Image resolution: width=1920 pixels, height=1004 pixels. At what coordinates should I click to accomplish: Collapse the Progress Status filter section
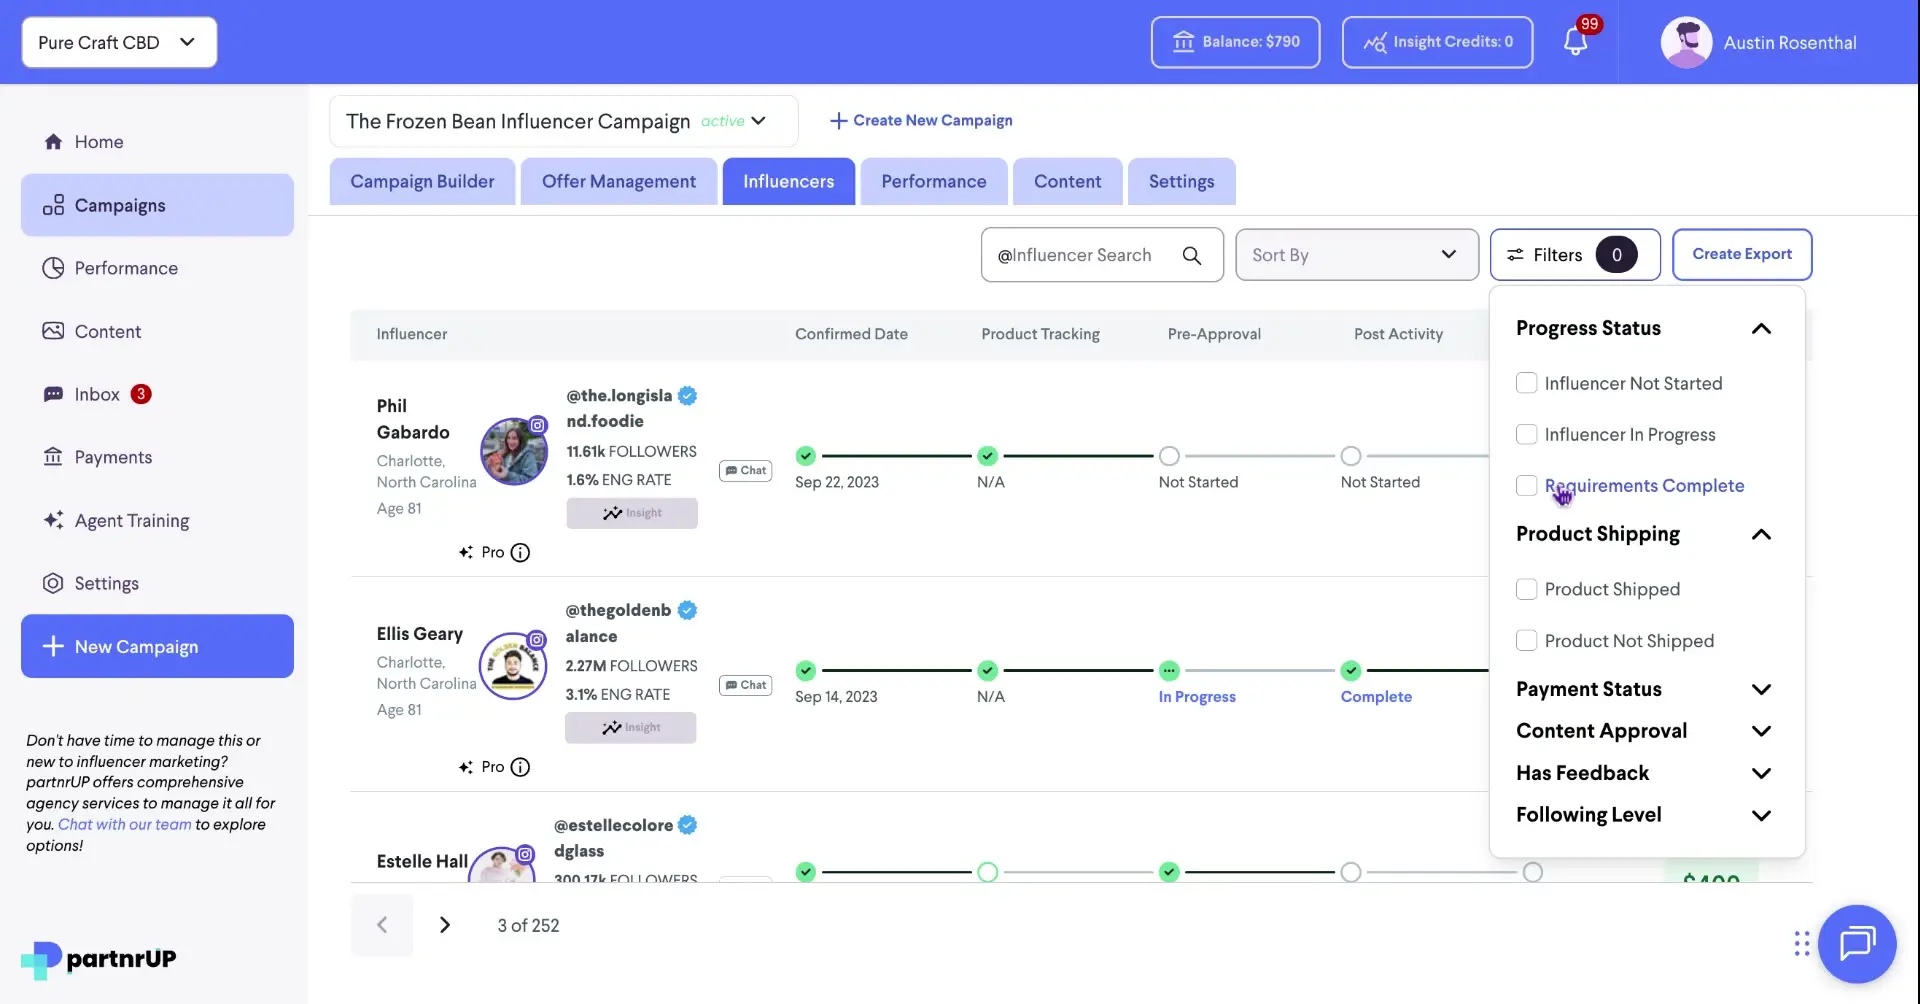[1762, 328]
